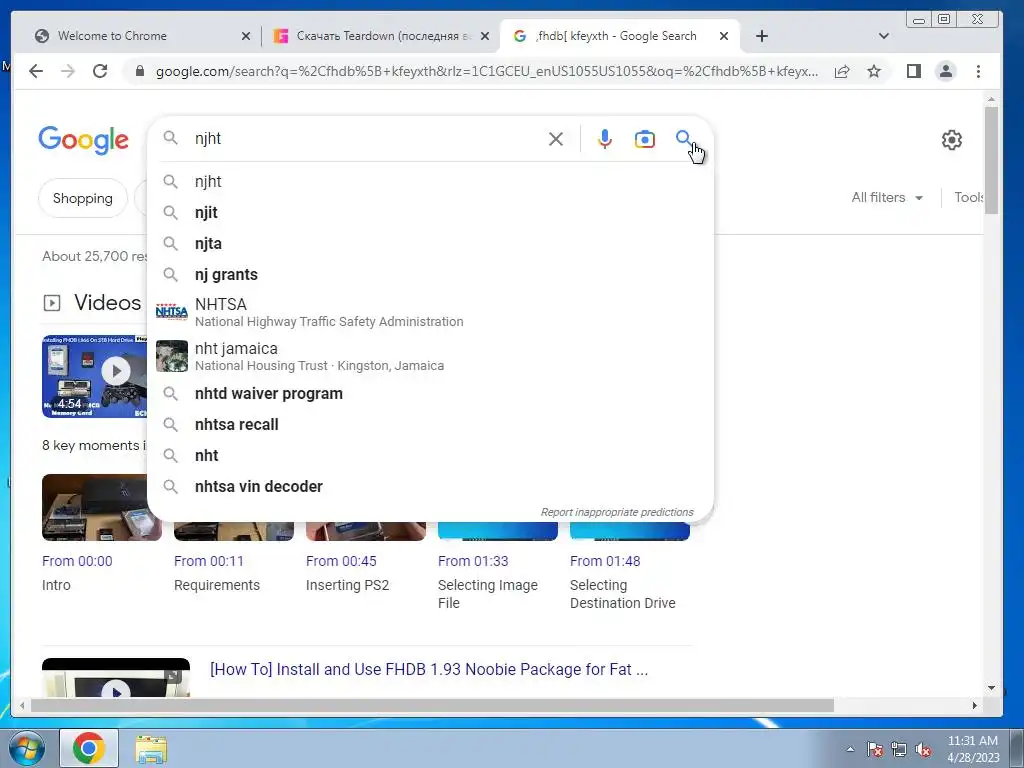Open Google quick settings gear
This screenshot has height=768, width=1024.
[952, 139]
